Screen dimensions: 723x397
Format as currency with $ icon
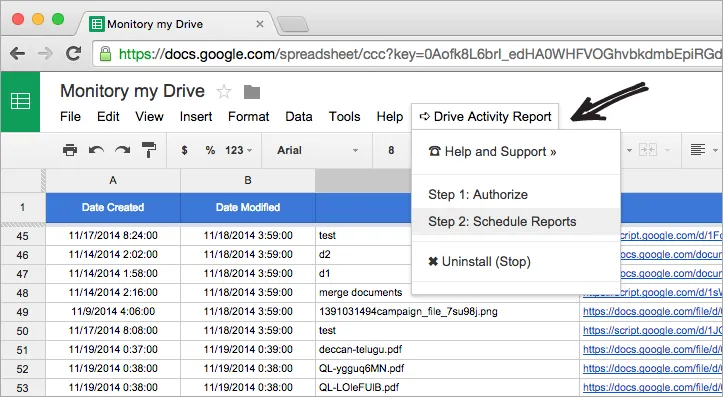point(184,150)
